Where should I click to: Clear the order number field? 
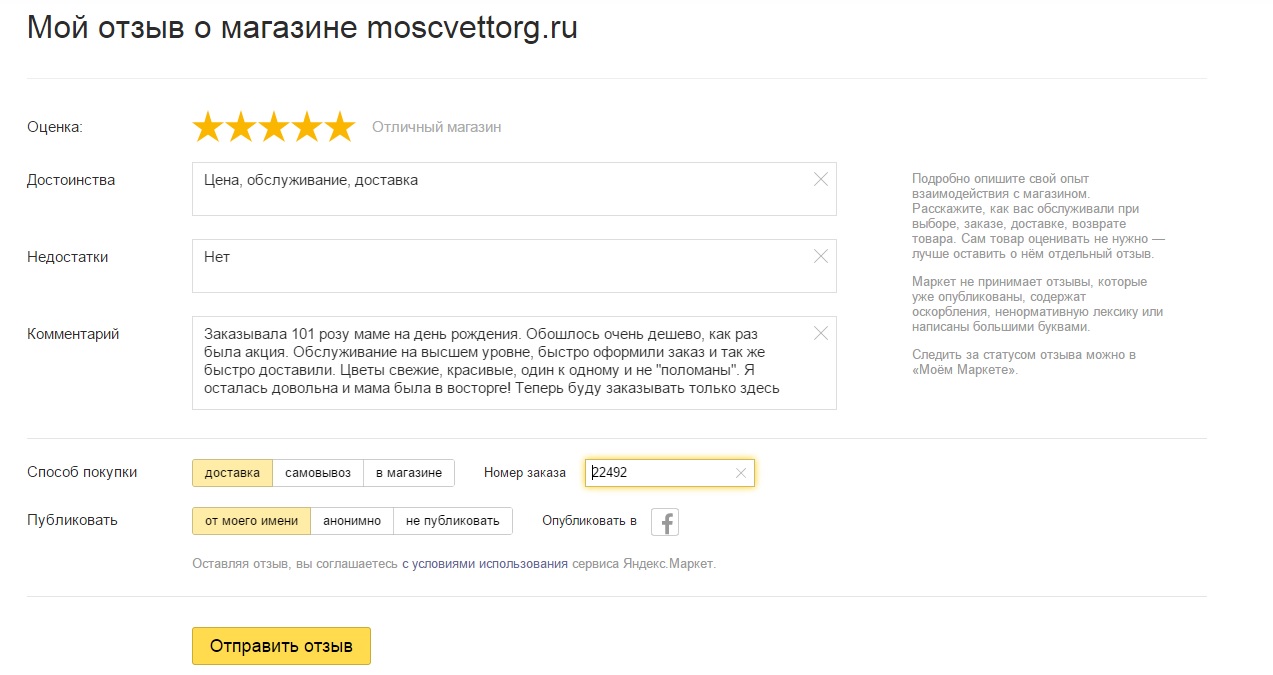(741, 473)
